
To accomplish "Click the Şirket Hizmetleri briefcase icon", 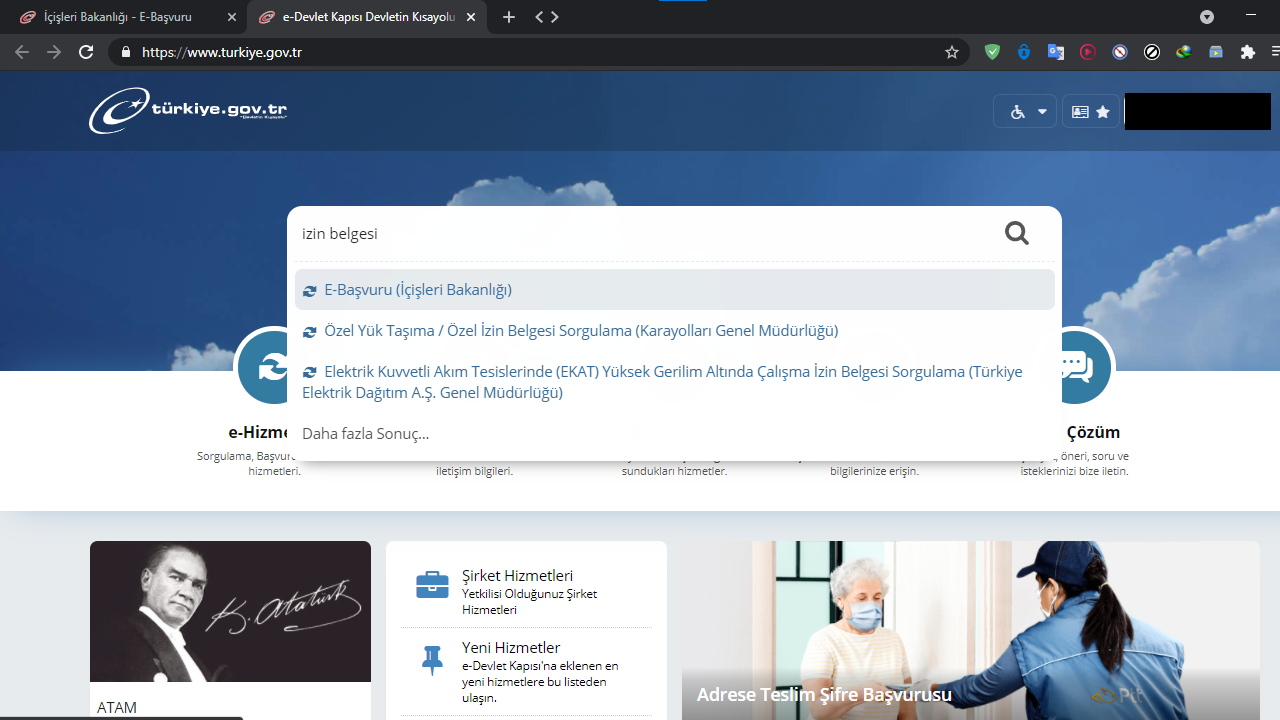I will pyautogui.click(x=432, y=585).
